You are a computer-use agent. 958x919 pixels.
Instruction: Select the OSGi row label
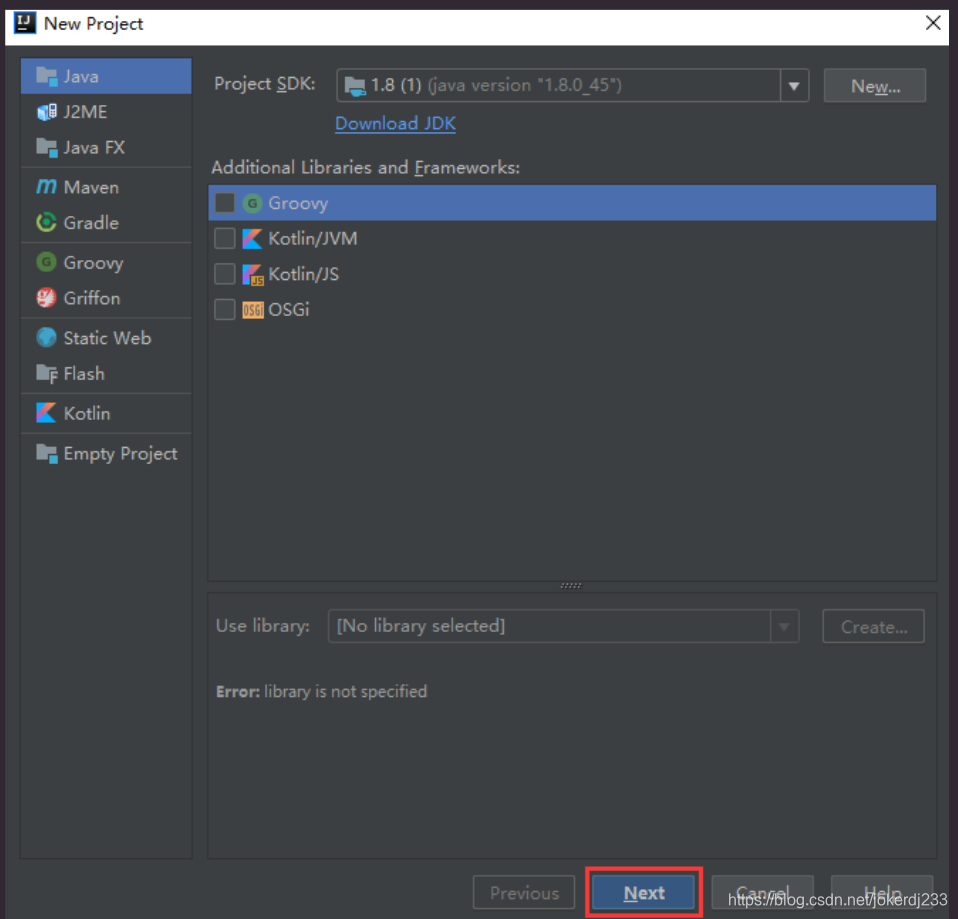(x=289, y=310)
